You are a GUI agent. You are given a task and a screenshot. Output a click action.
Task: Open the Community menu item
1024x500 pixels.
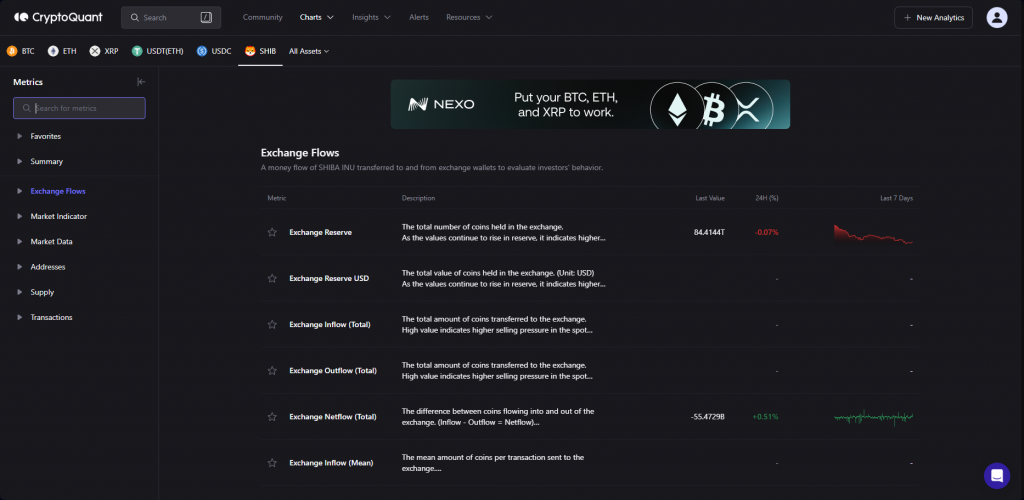coord(262,17)
